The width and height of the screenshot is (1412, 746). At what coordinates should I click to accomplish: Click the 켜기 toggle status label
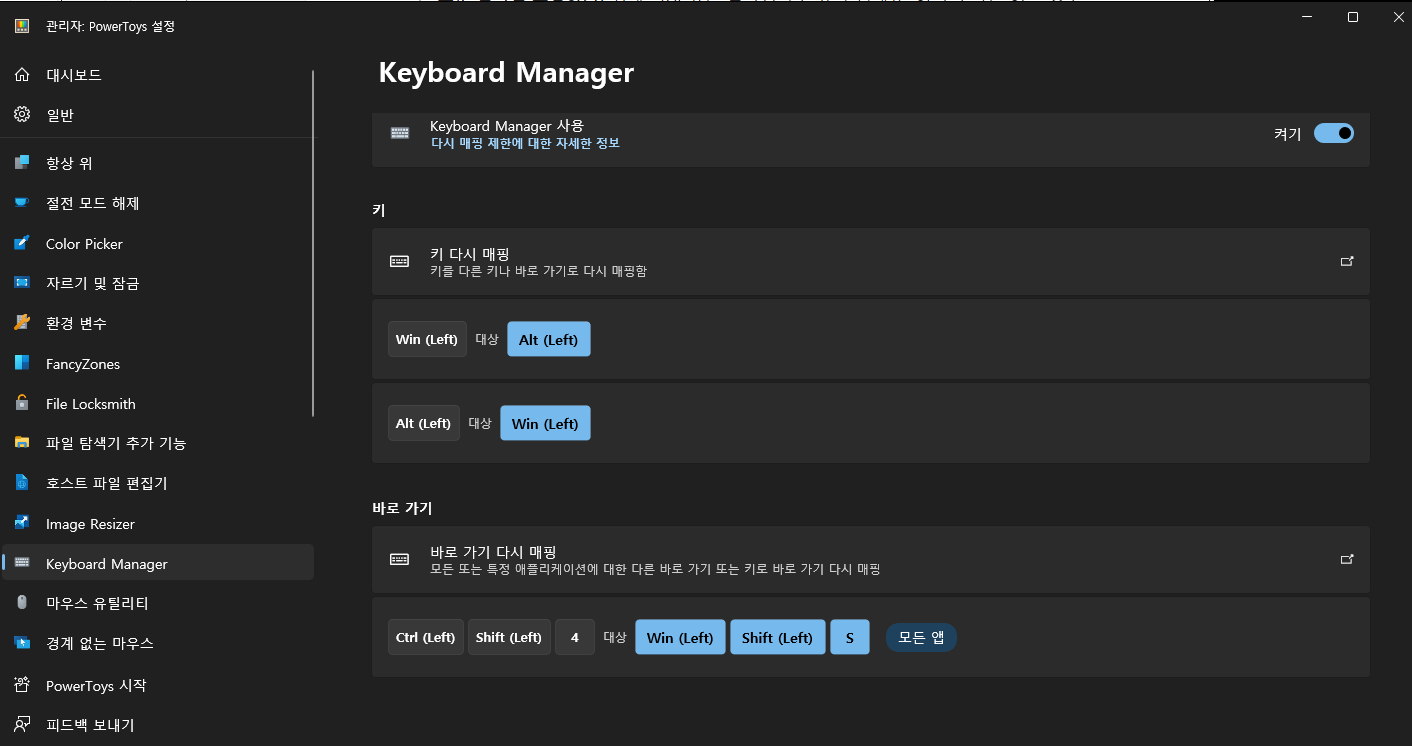coord(1288,133)
